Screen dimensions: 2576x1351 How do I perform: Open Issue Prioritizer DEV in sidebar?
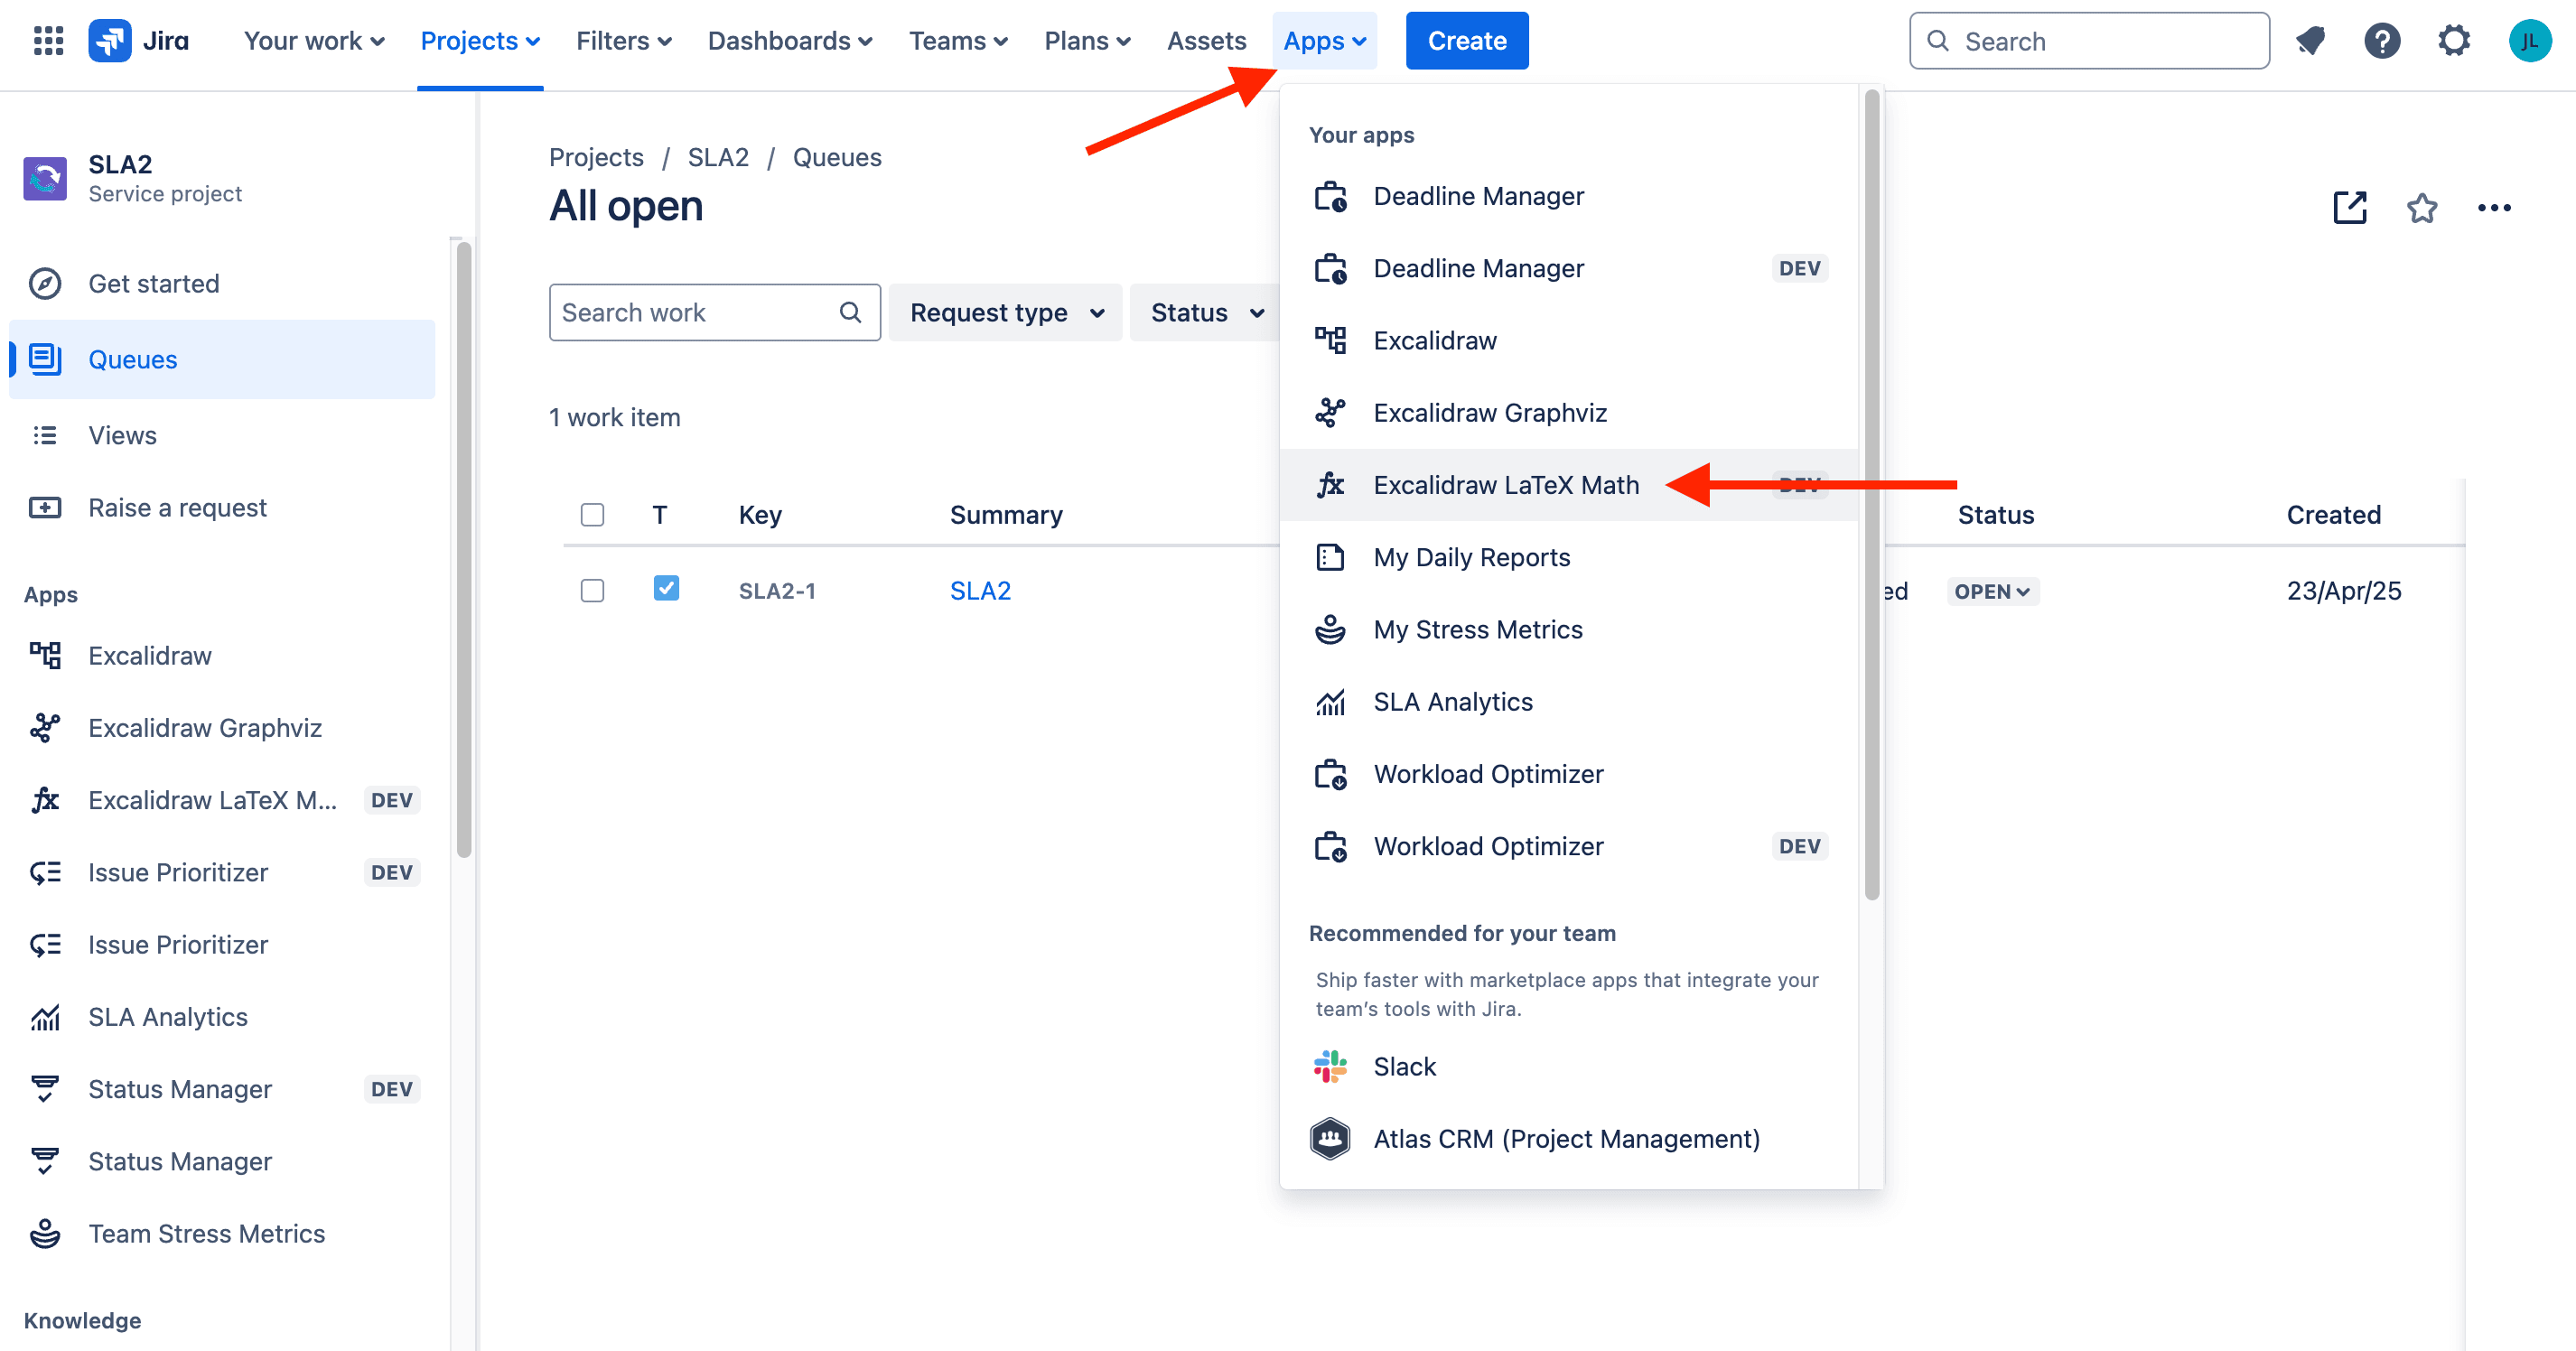(222, 873)
